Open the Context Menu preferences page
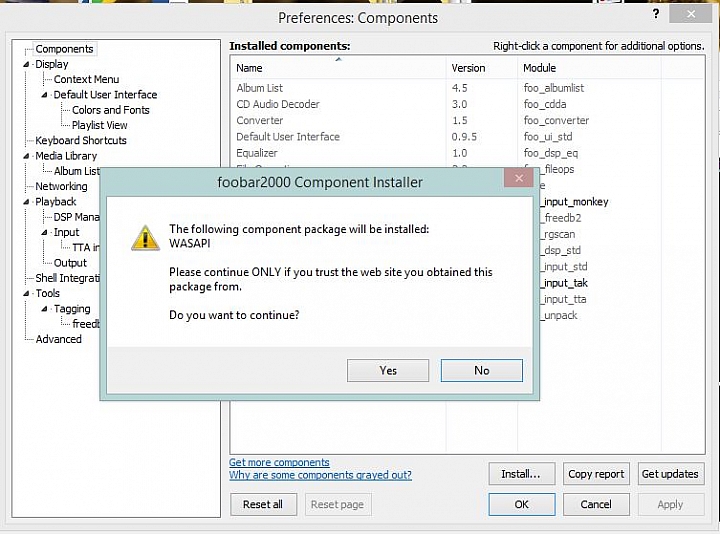This screenshot has width=720, height=534. [86, 79]
